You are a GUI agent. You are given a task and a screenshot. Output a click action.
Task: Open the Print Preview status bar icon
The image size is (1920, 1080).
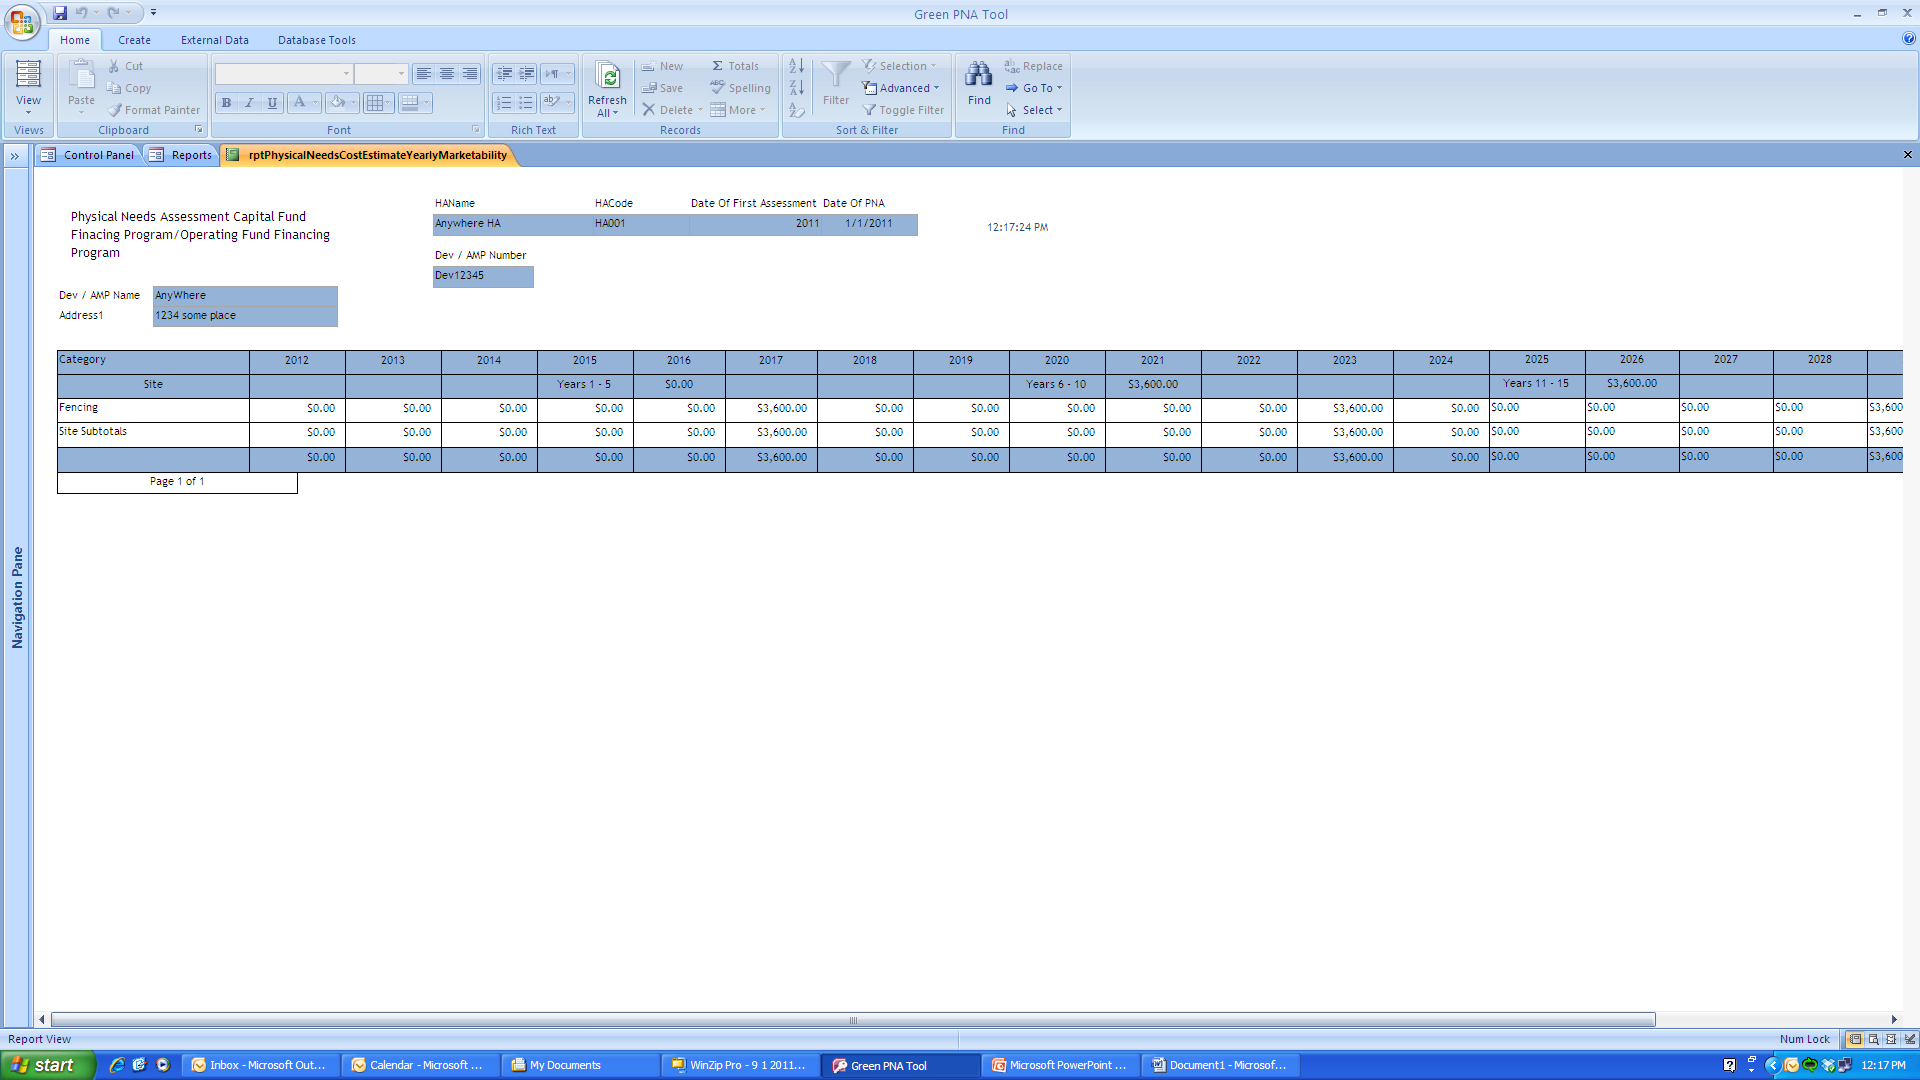[1873, 1039]
